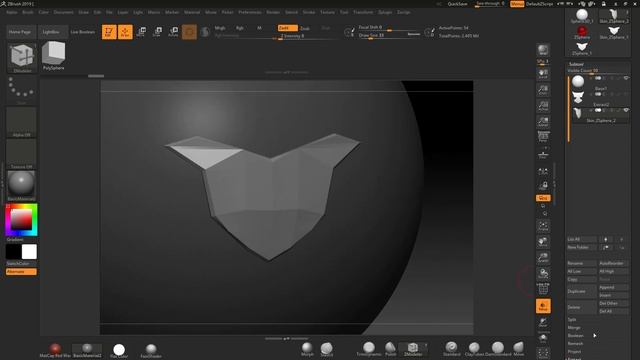Toggle the M material channel

[x=259, y=28]
